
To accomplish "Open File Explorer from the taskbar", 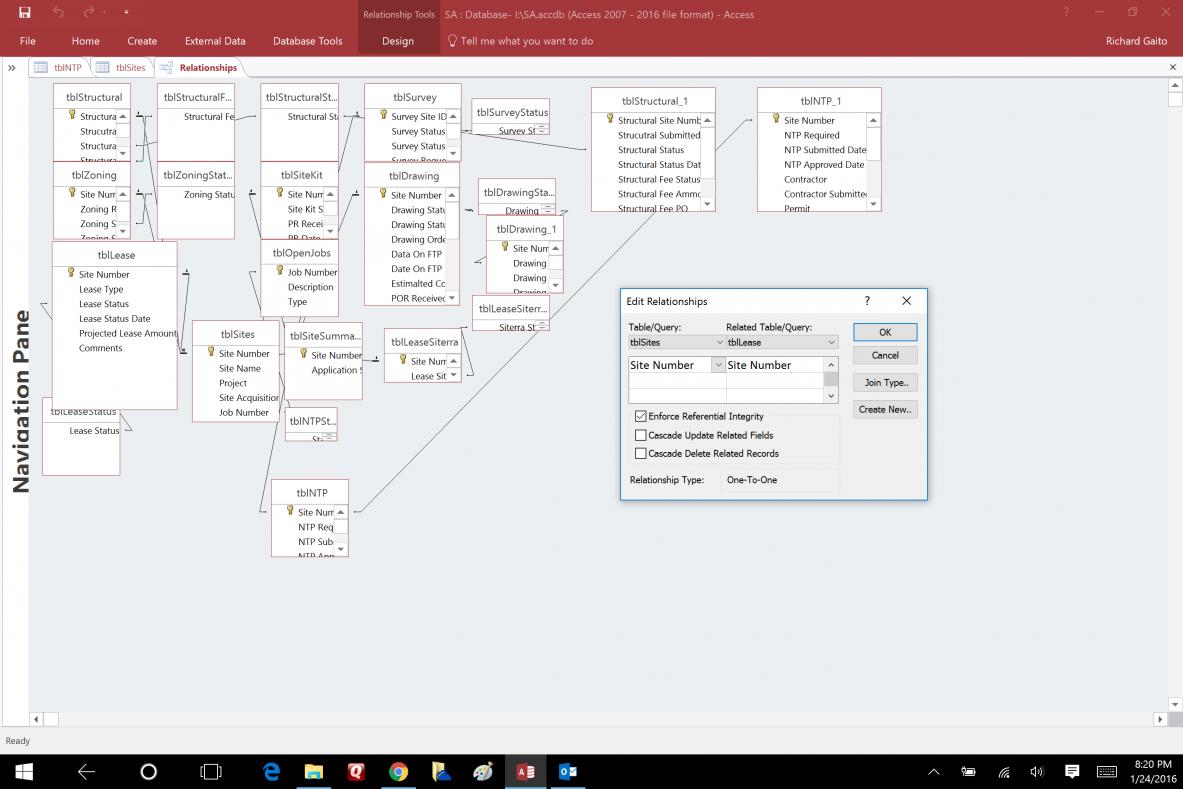I will click(x=314, y=771).
